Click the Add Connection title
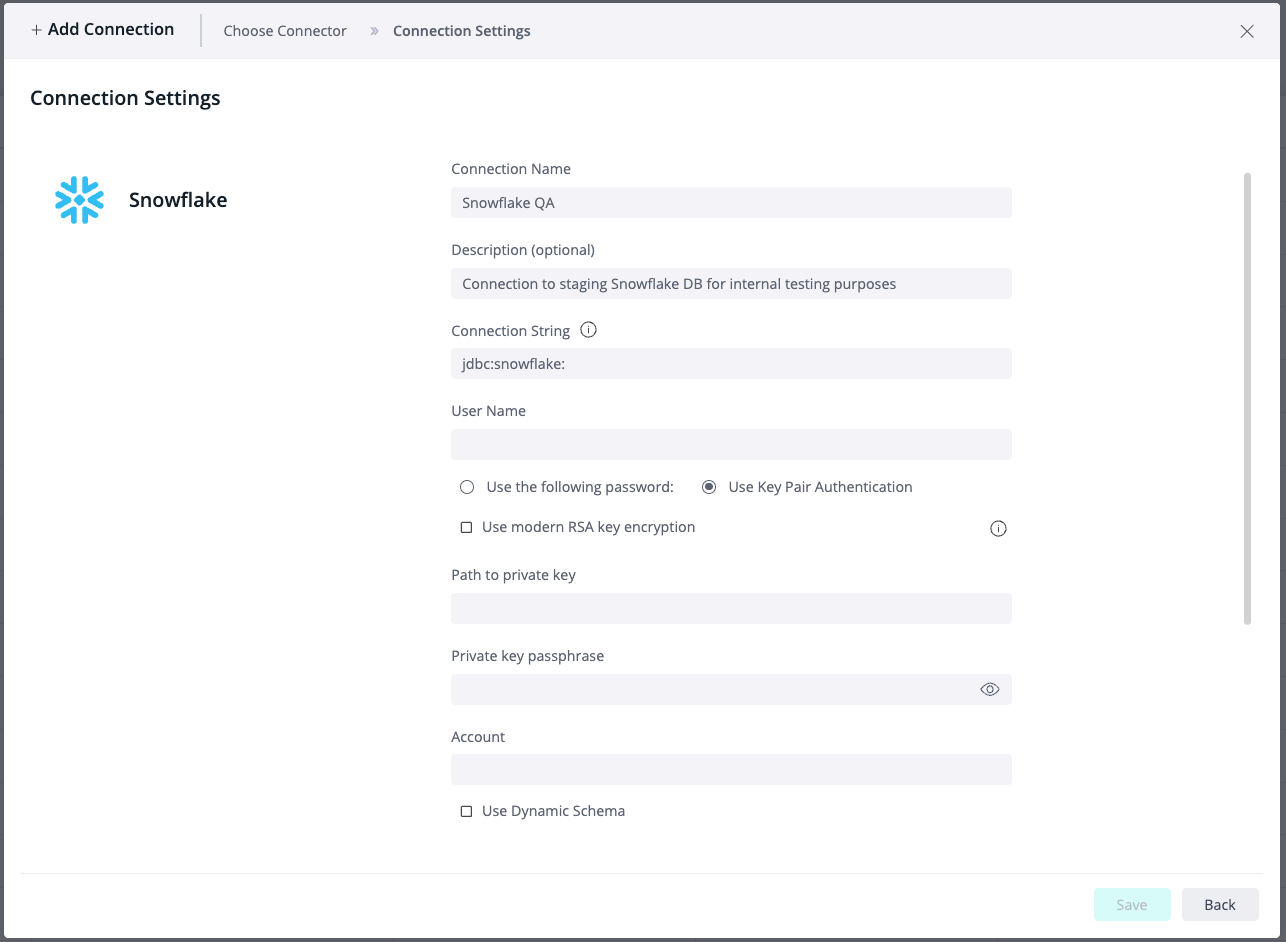This screenshot has height=942, width=1286. click(x=102, y=30)
